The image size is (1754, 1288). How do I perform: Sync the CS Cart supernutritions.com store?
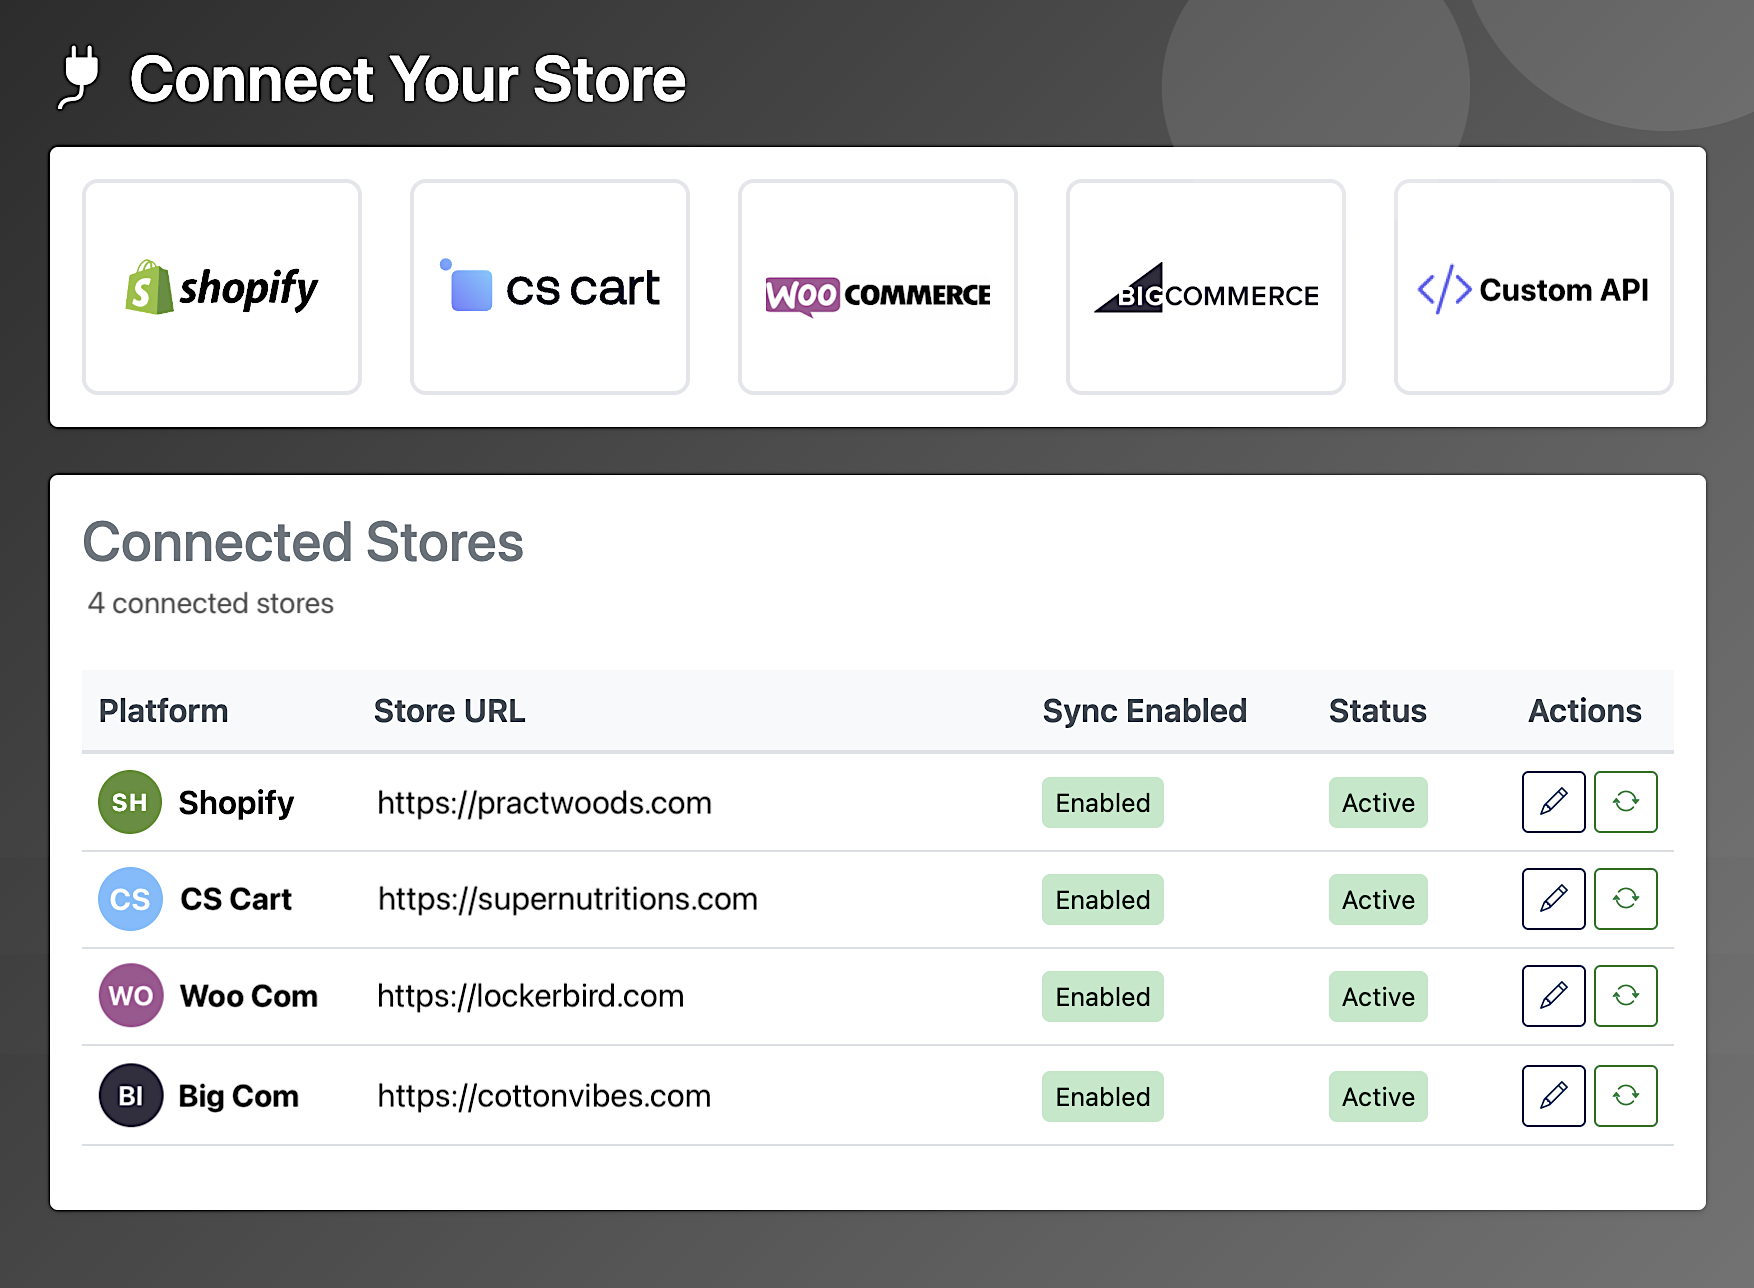click(x=1626, y=899)
